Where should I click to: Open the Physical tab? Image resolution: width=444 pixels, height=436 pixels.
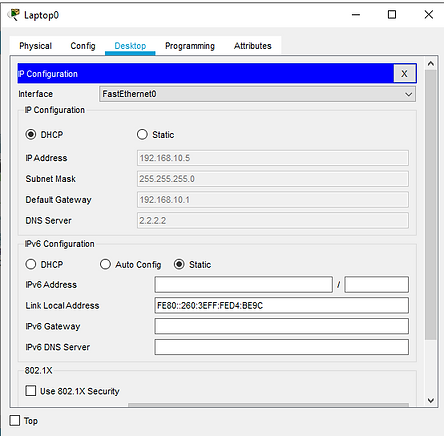click(x=35, y=46)
